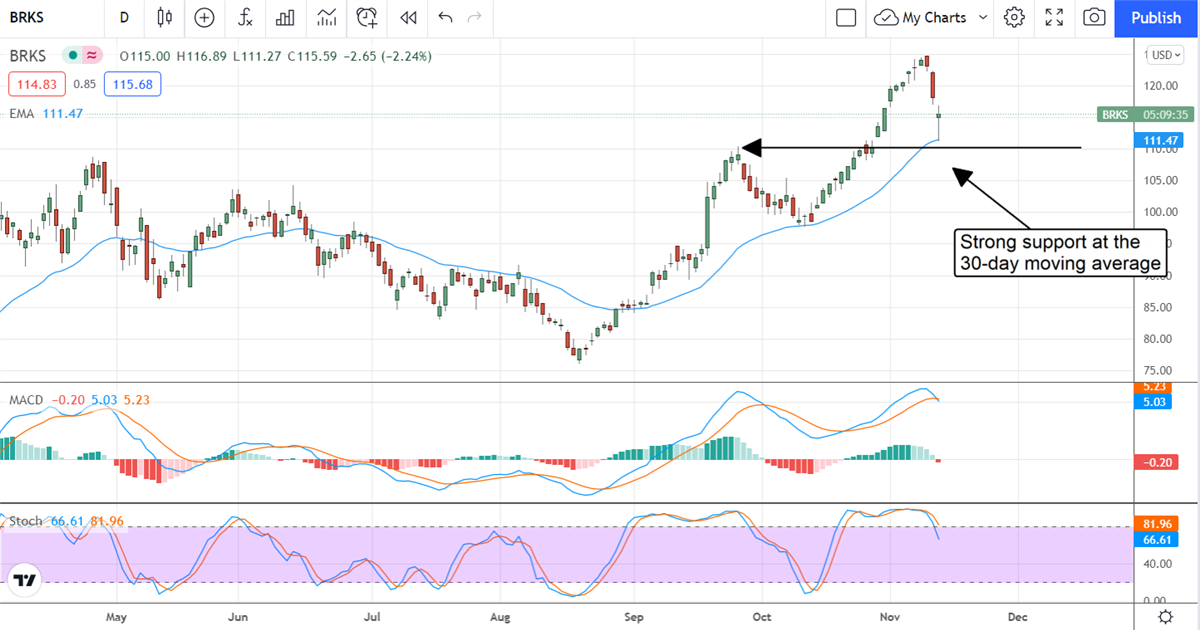Toggle the green market status dot beside BRKS
The height and width of the screenshot is (630, 1200).
(73, 56)
